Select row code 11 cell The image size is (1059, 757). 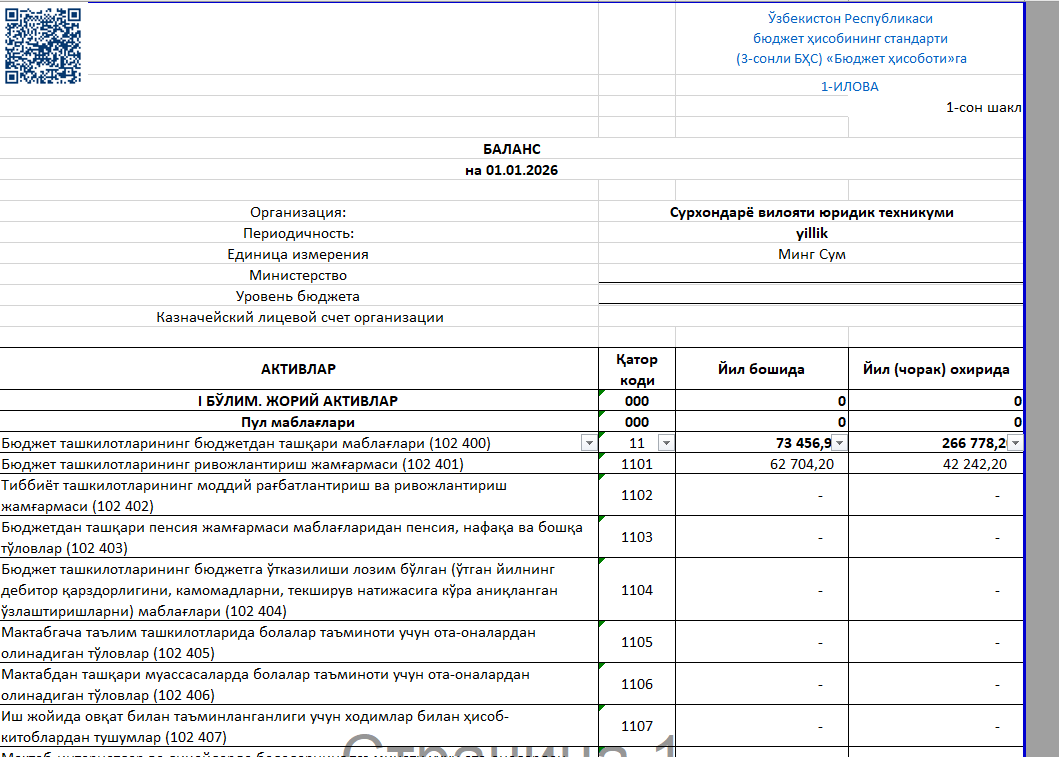tap(637, 443)
